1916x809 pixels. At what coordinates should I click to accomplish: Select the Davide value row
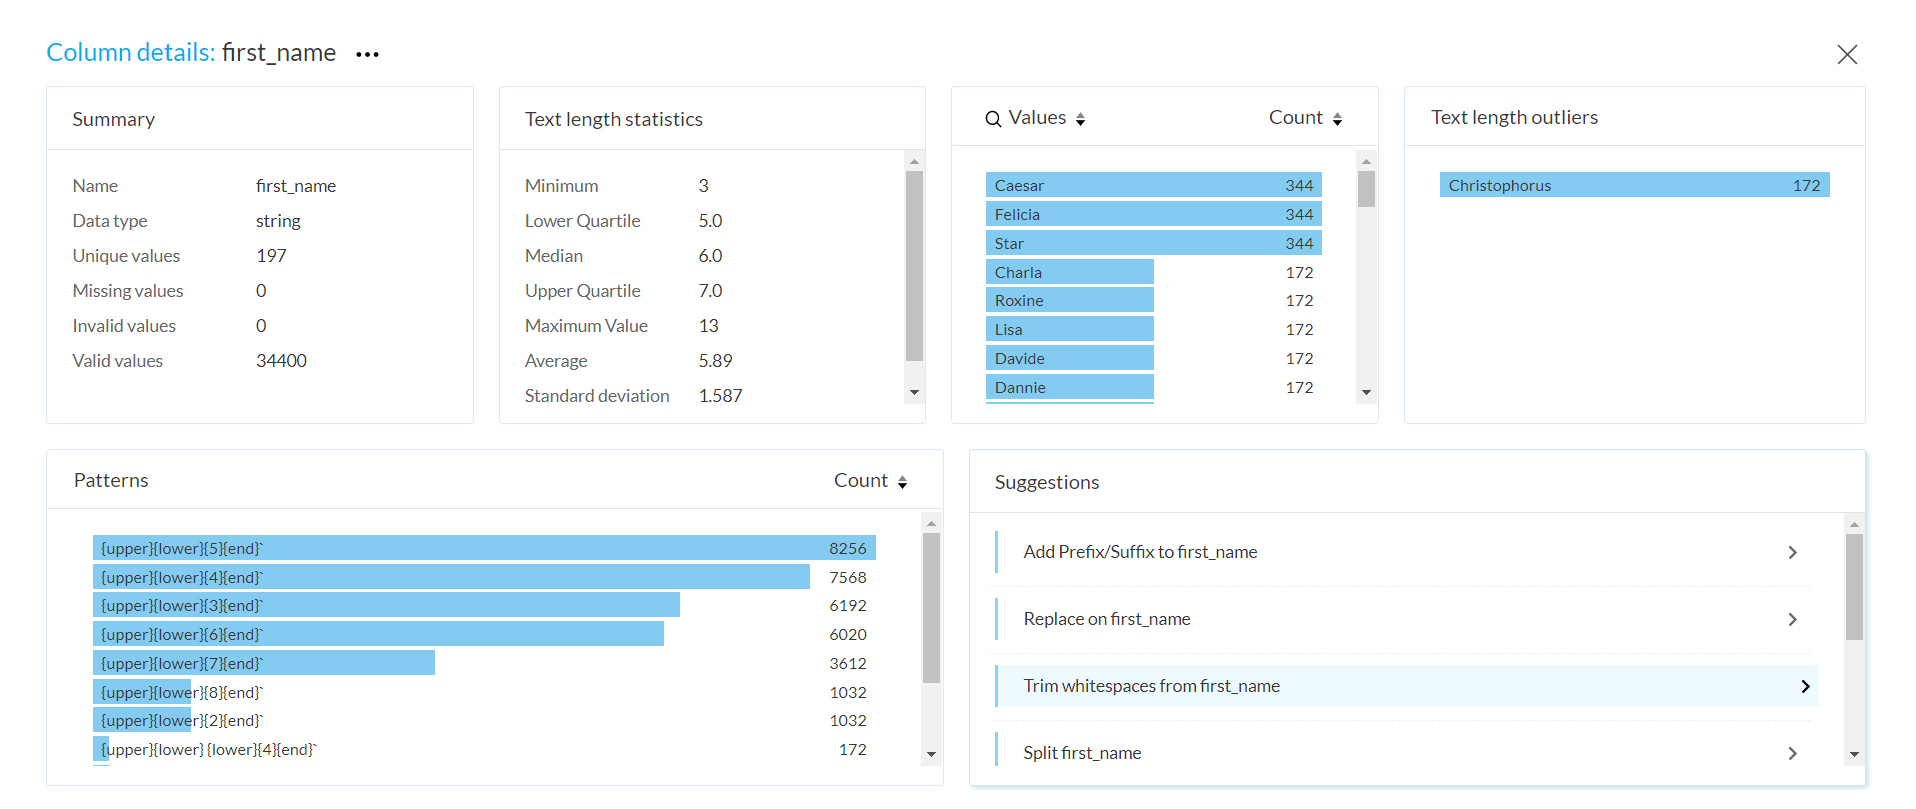click(1153, 358)
